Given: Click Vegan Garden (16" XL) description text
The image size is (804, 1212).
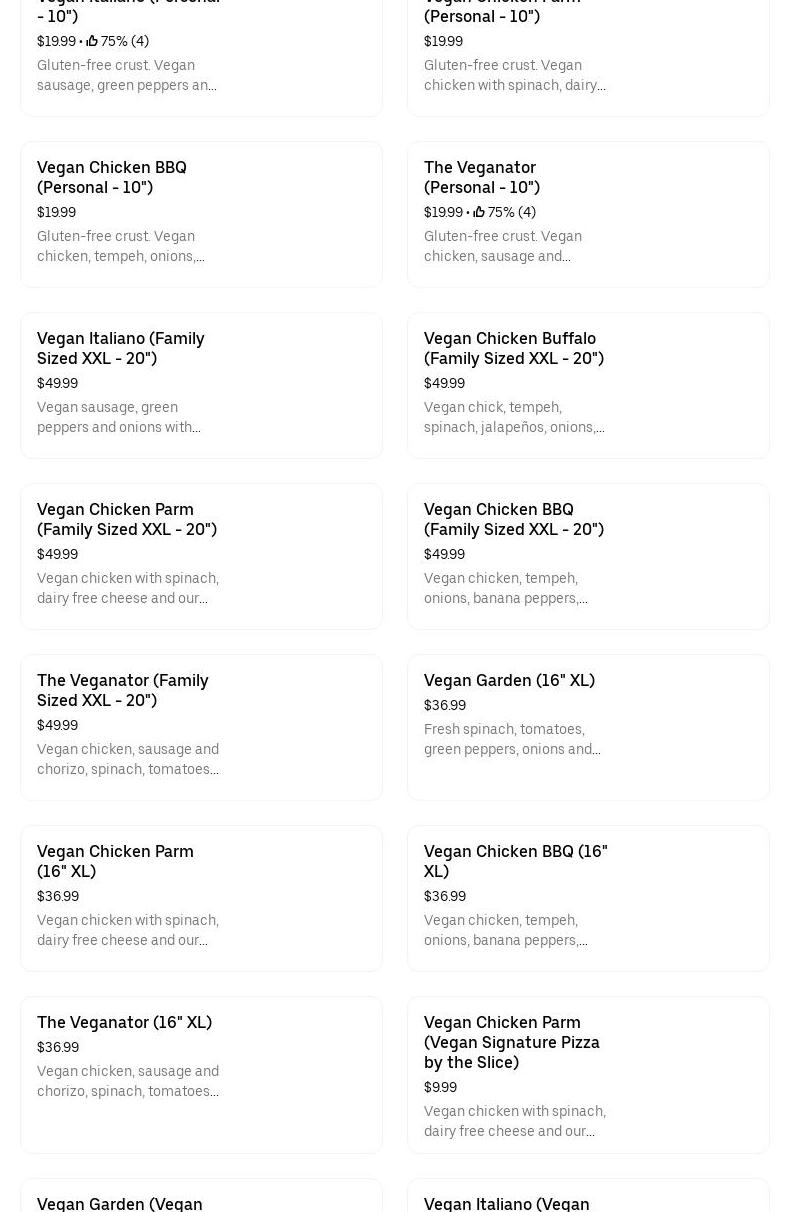Looking at the screenshot, I should (512, 739).
